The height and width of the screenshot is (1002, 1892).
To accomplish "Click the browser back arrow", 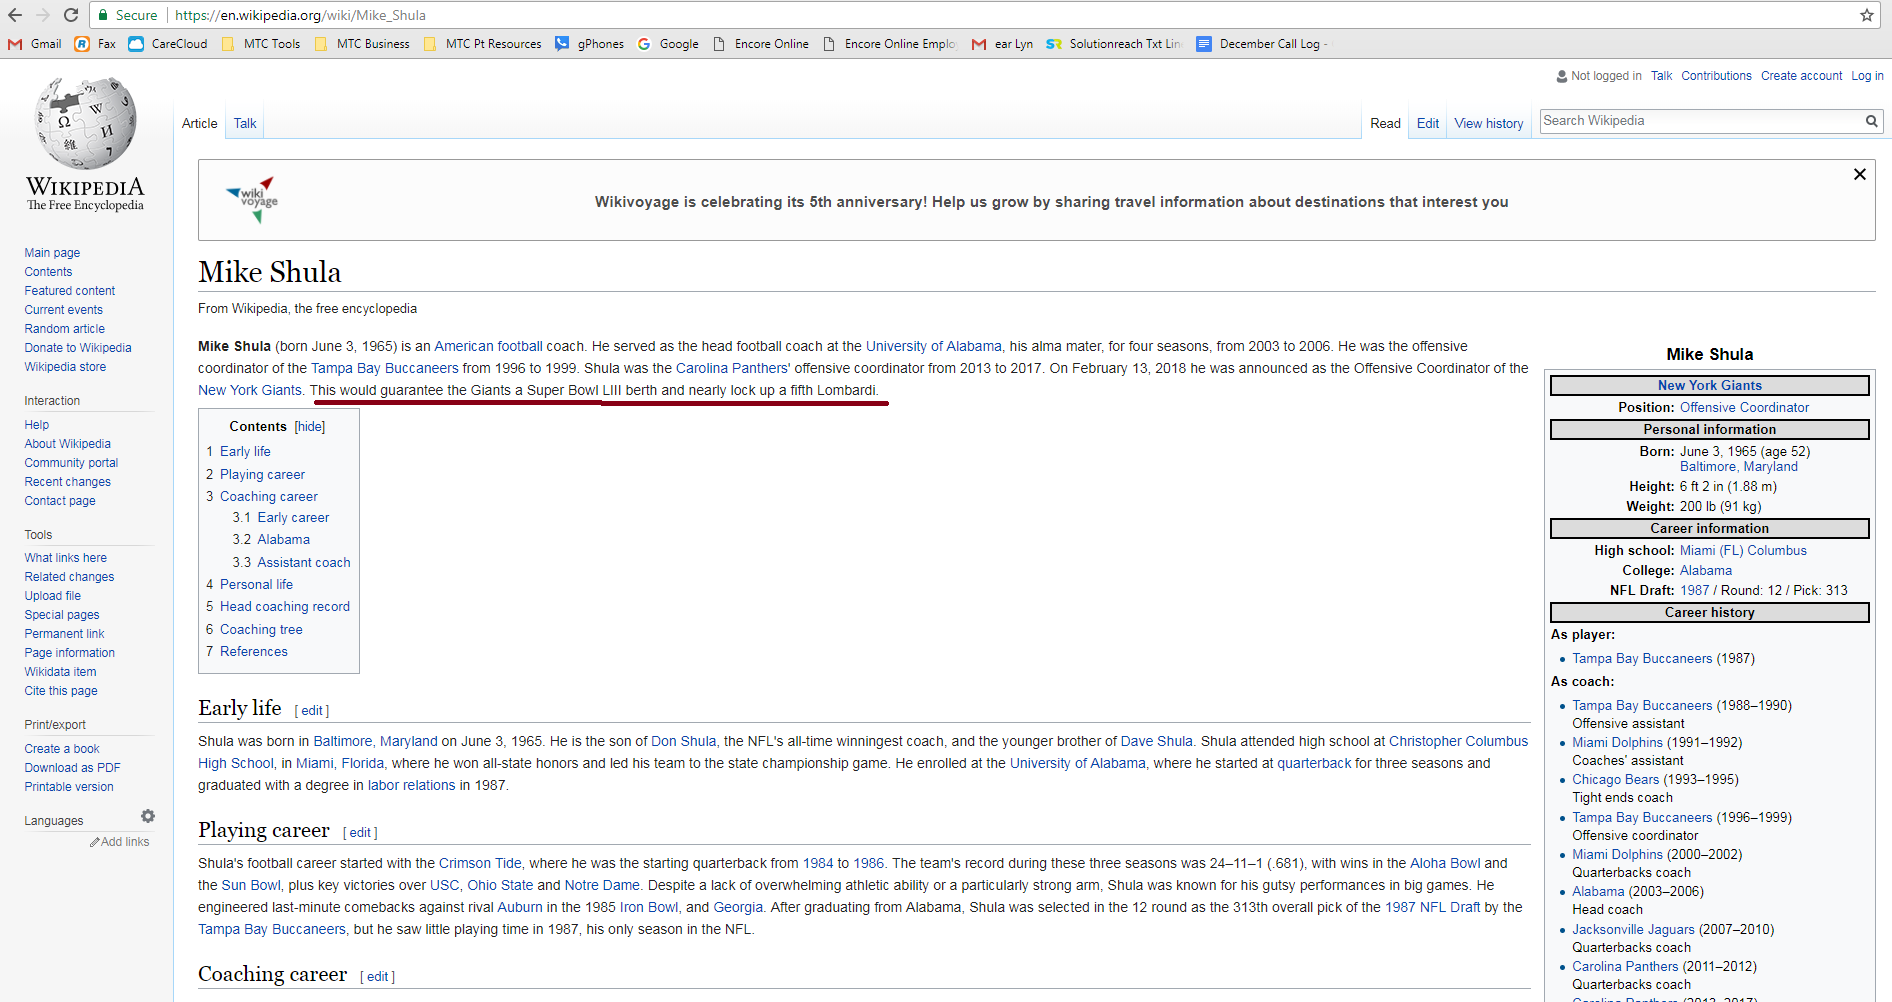I will [x=15, y=15].
